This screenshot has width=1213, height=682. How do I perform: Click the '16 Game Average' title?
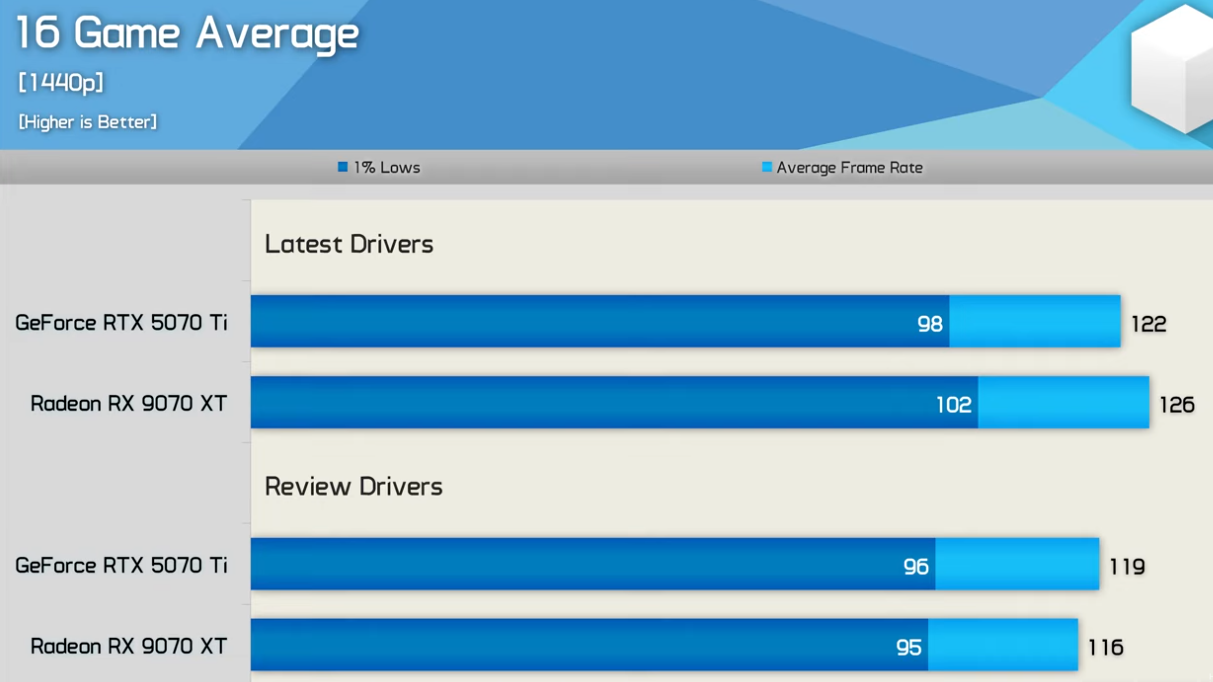(x=187, y=33)
